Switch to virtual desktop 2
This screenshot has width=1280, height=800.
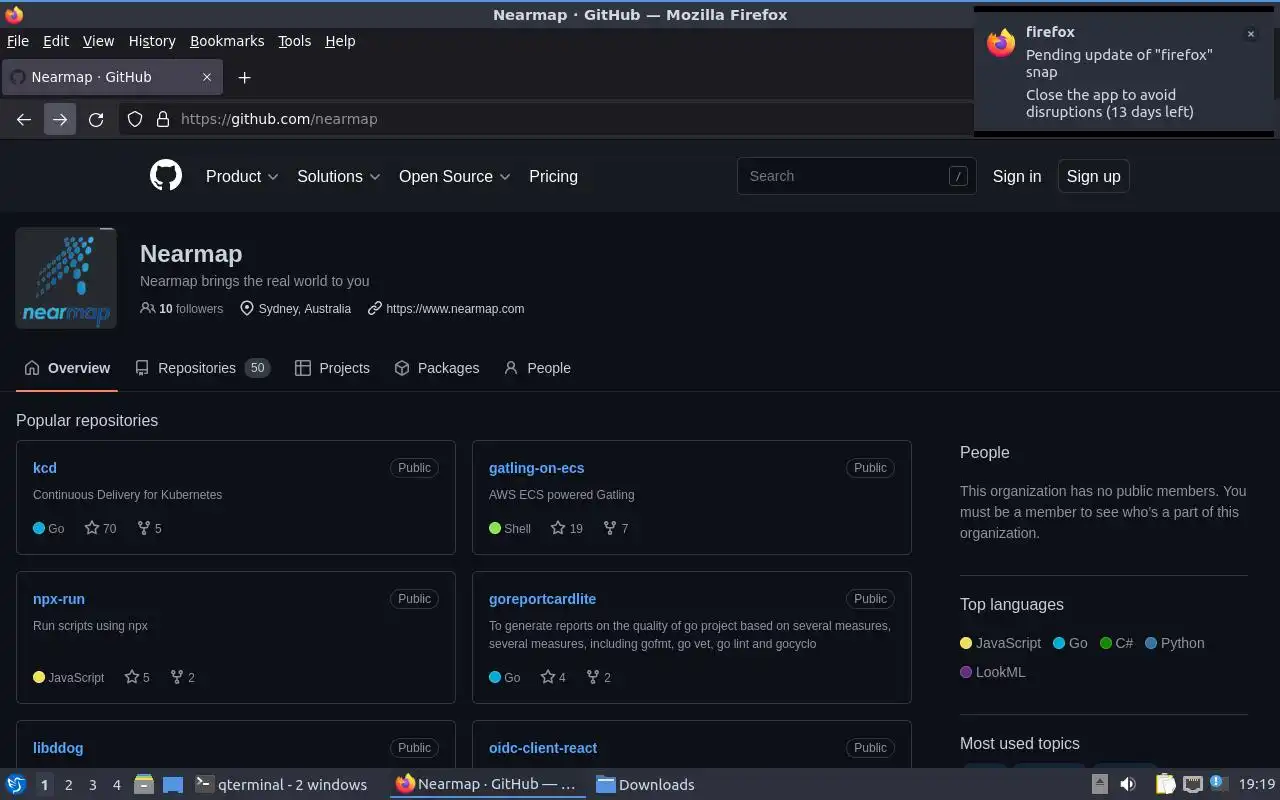click(x=68, y=785)
